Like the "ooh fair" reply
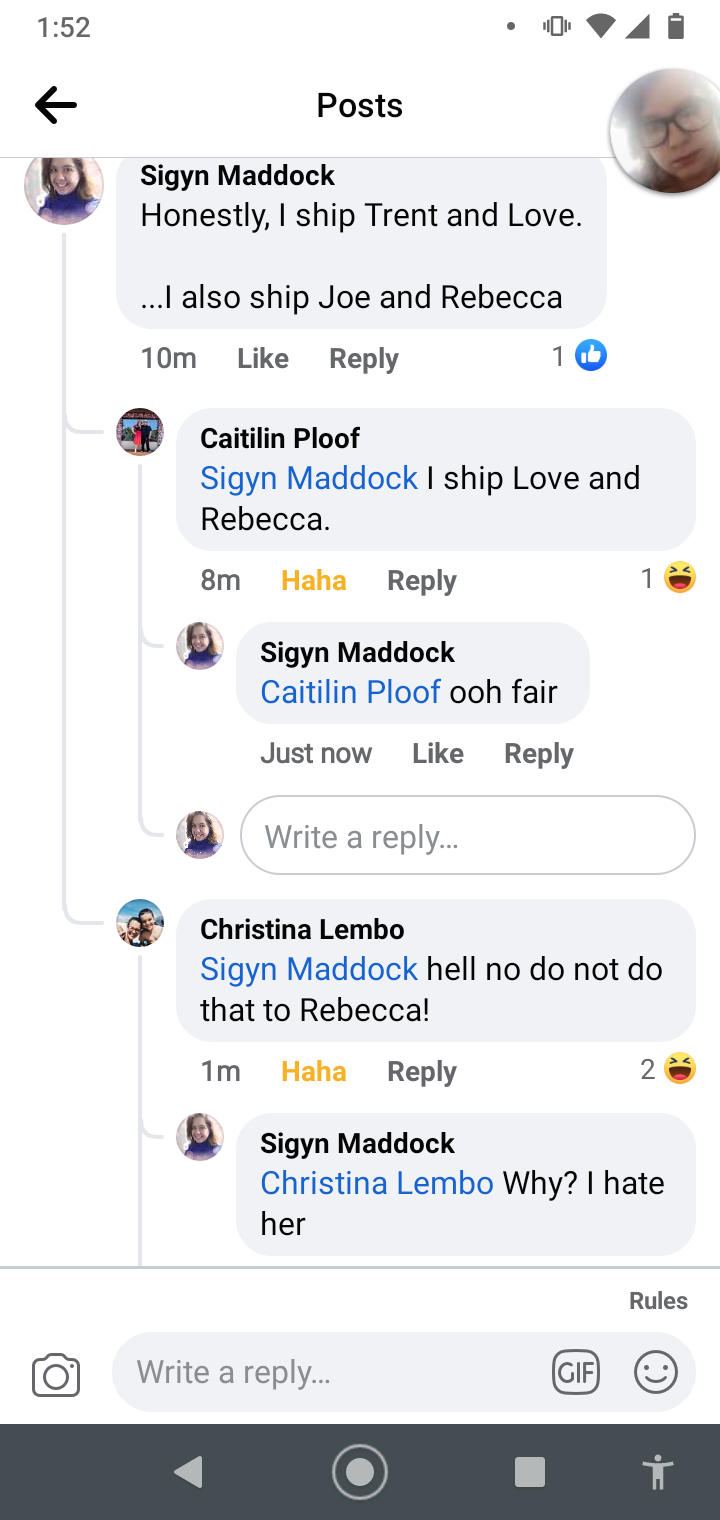 438,754
